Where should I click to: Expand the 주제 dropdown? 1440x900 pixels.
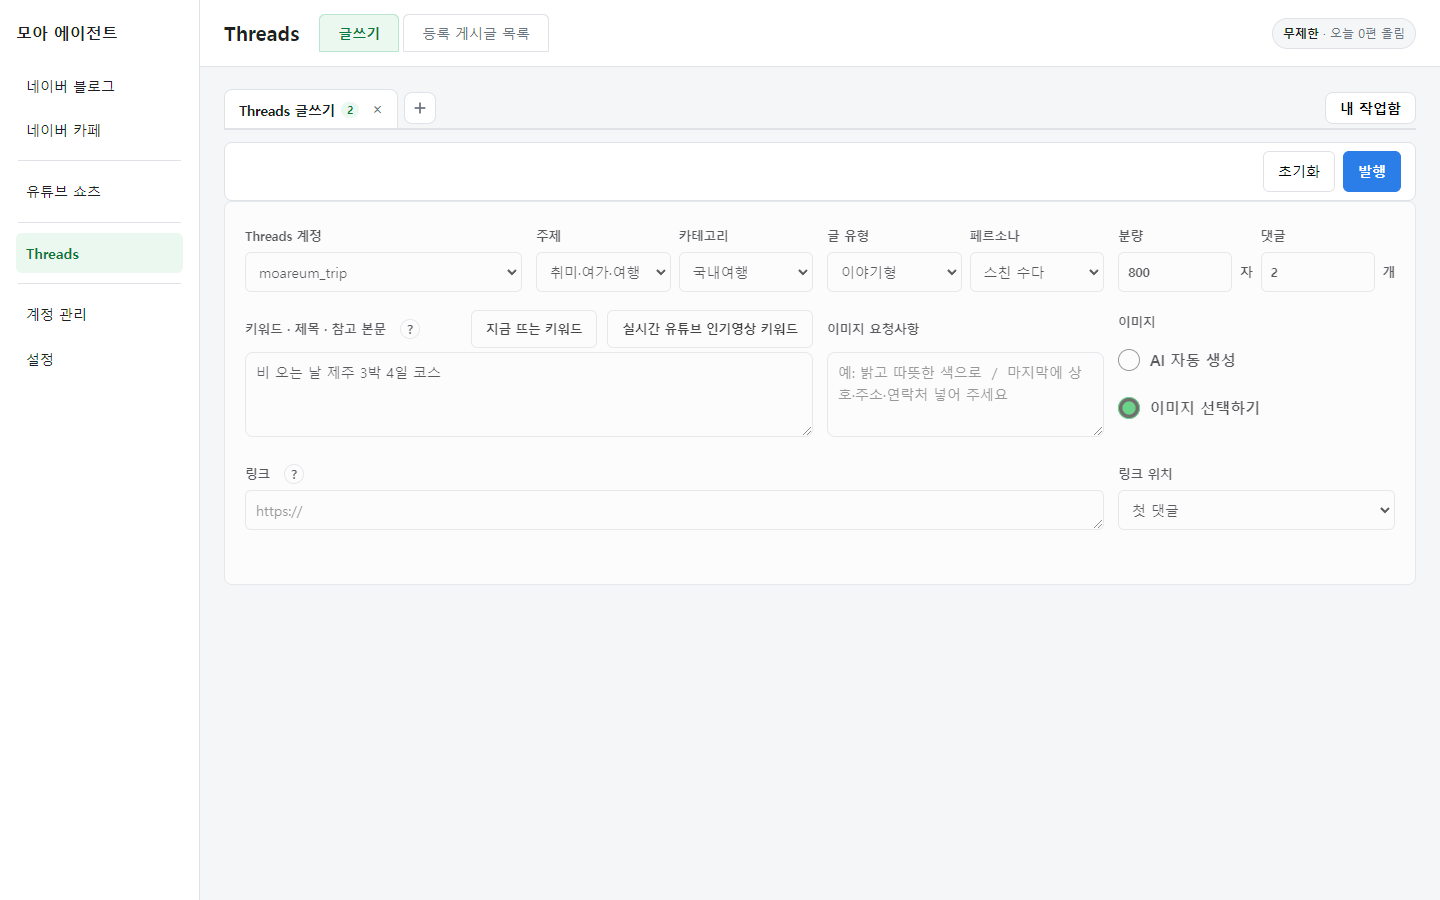tap(603, 272)
